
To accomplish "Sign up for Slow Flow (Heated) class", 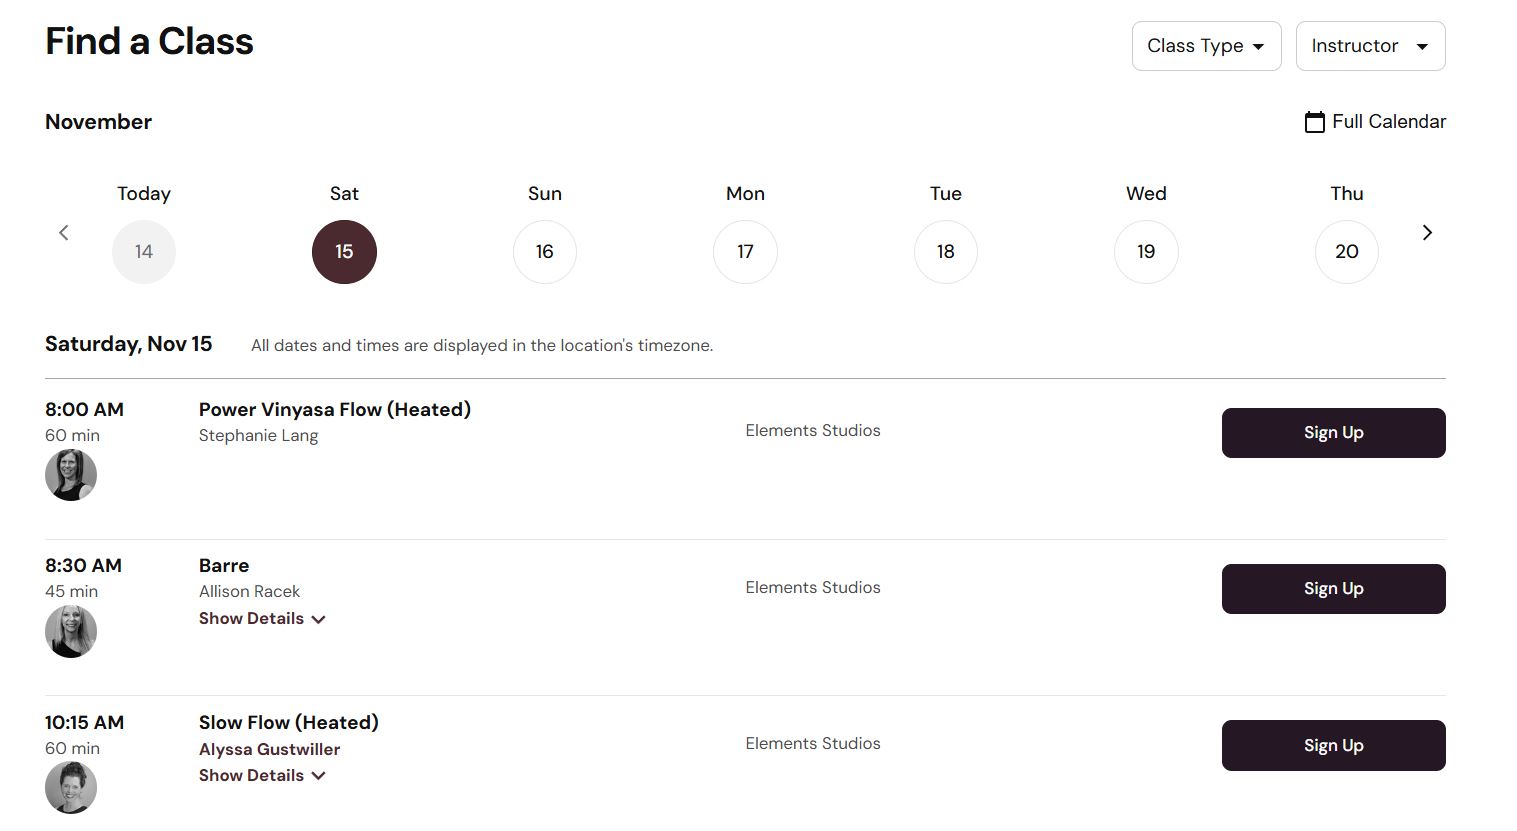I will (x=1333, y=746).
